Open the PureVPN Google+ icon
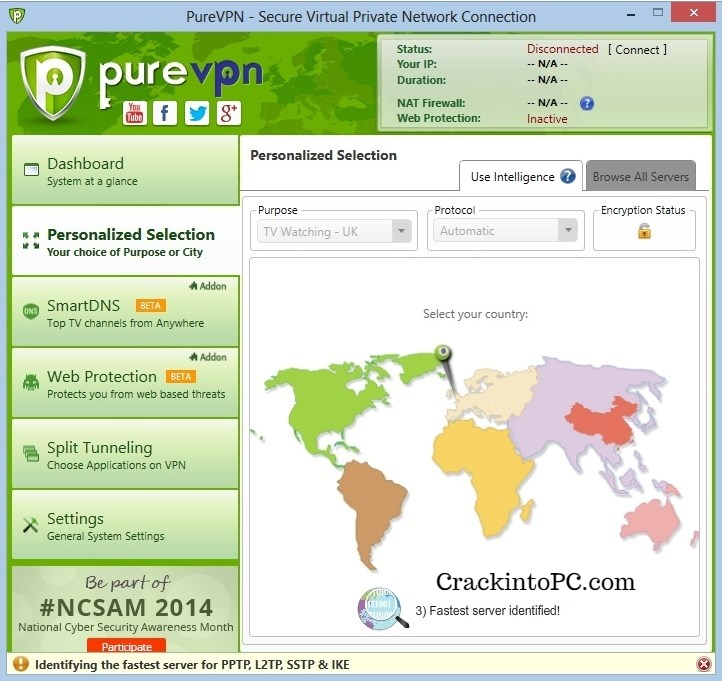Image resolution: width=723 pixels, height=681 pixels. point(229,113)
